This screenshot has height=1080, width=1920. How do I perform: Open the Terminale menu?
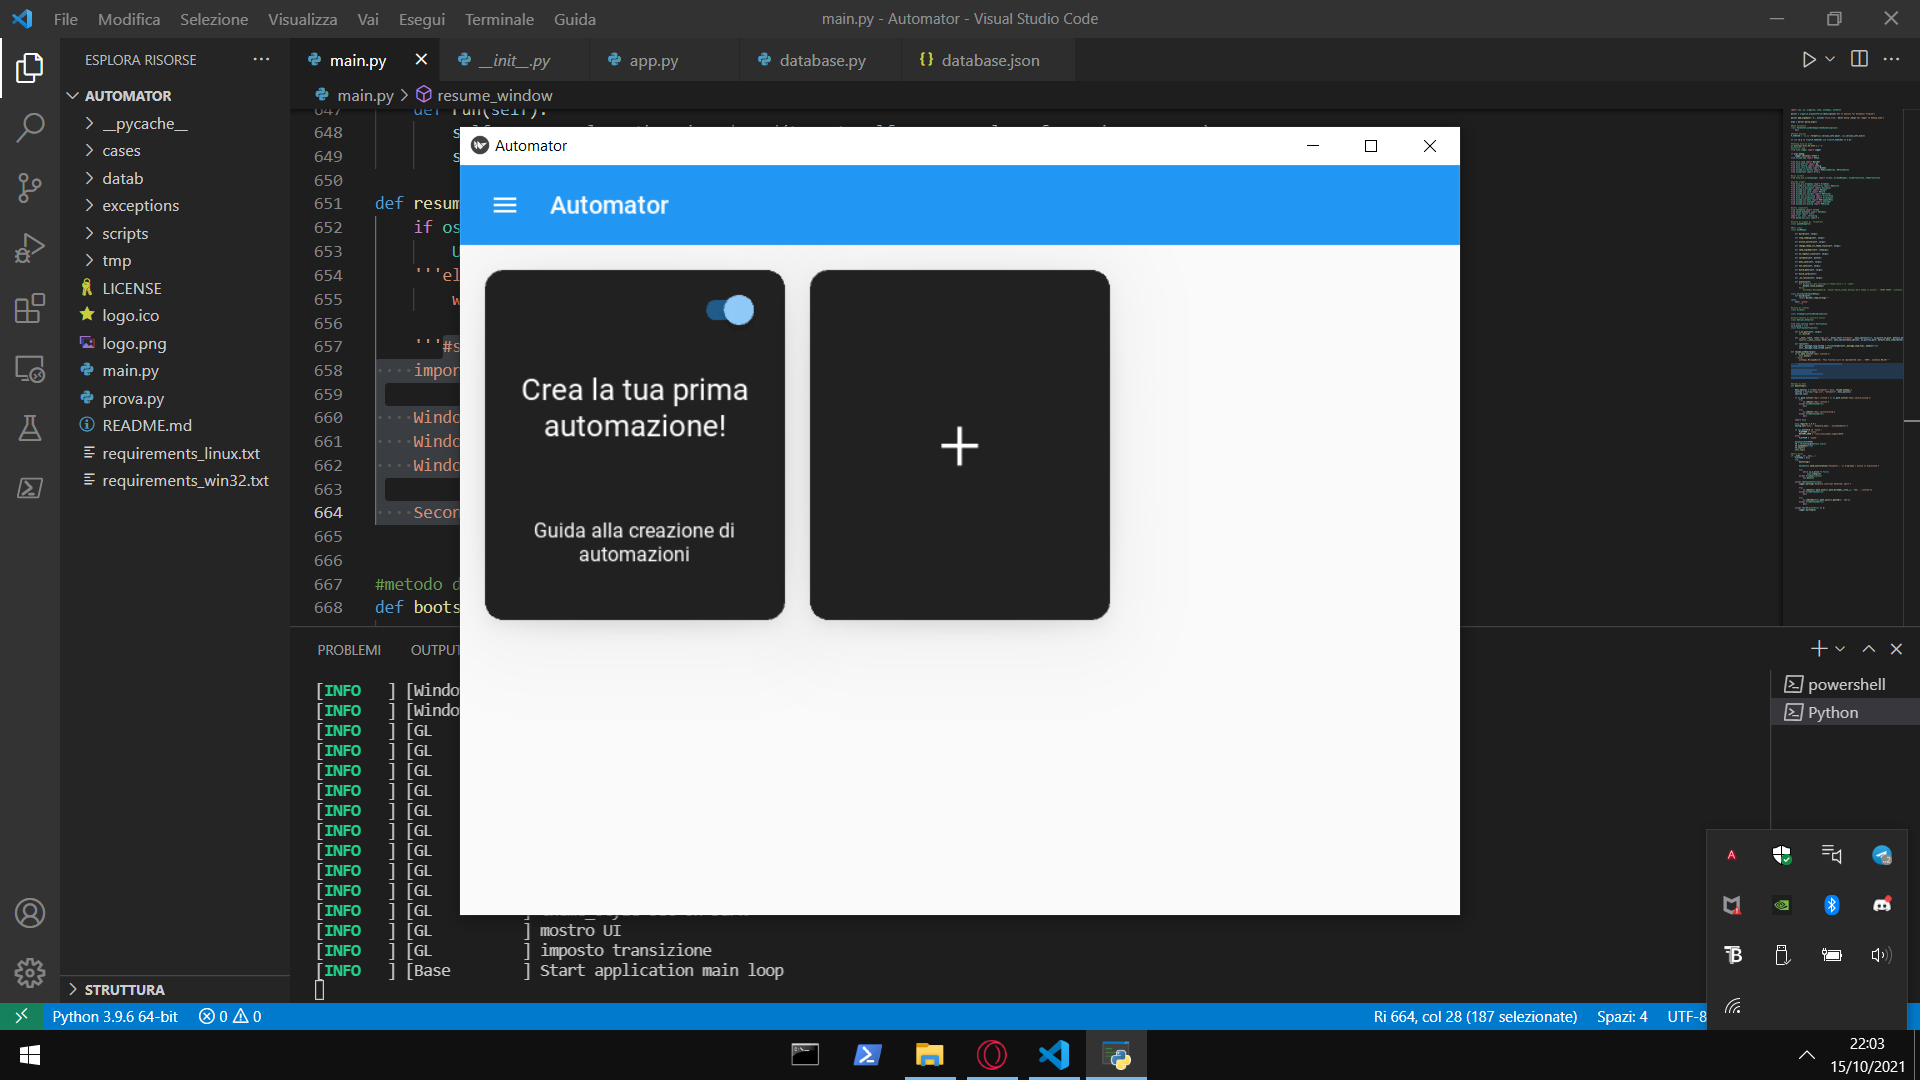[498, 19]
